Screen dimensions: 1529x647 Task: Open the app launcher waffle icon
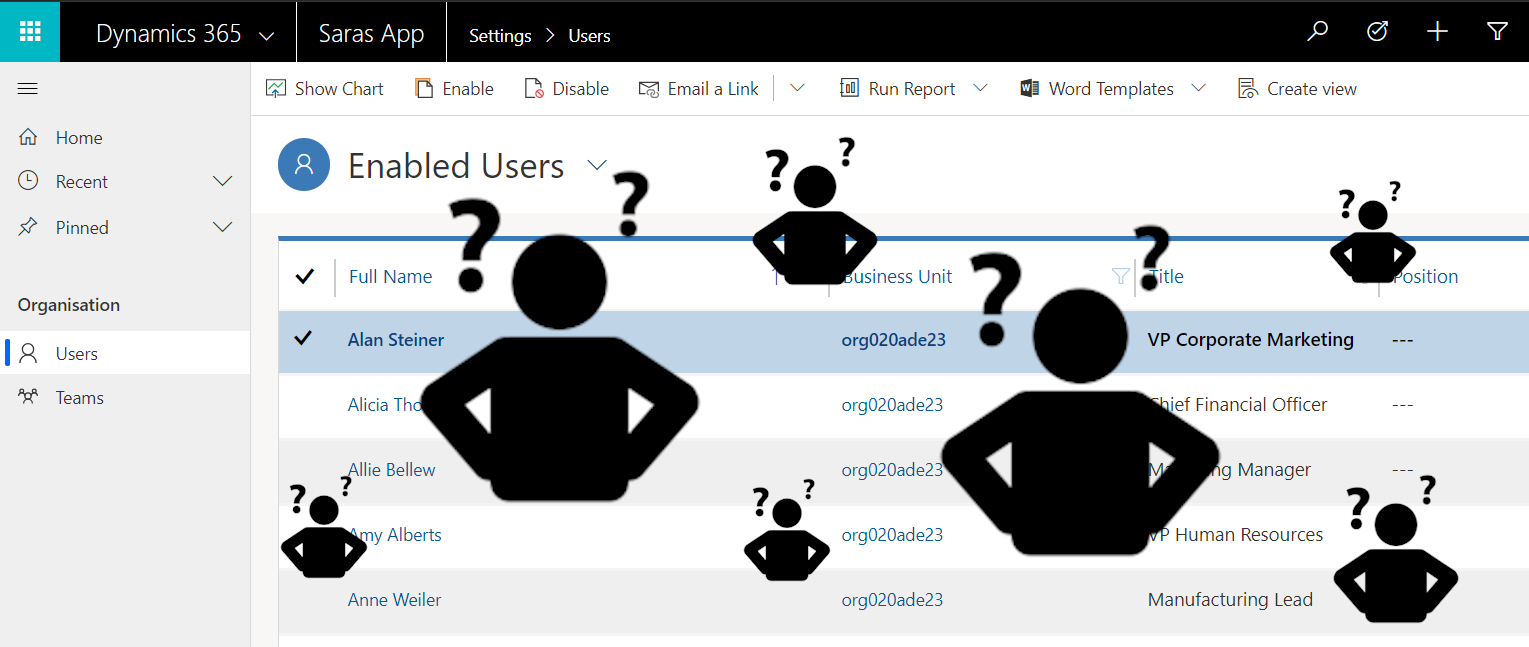[x=30, y=32]
